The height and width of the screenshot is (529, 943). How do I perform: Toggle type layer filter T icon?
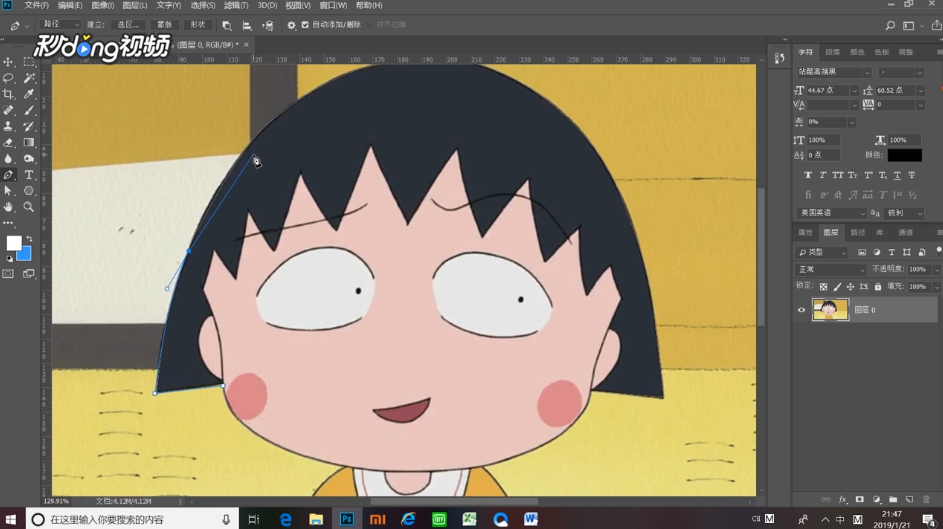(x=891, y=252)
